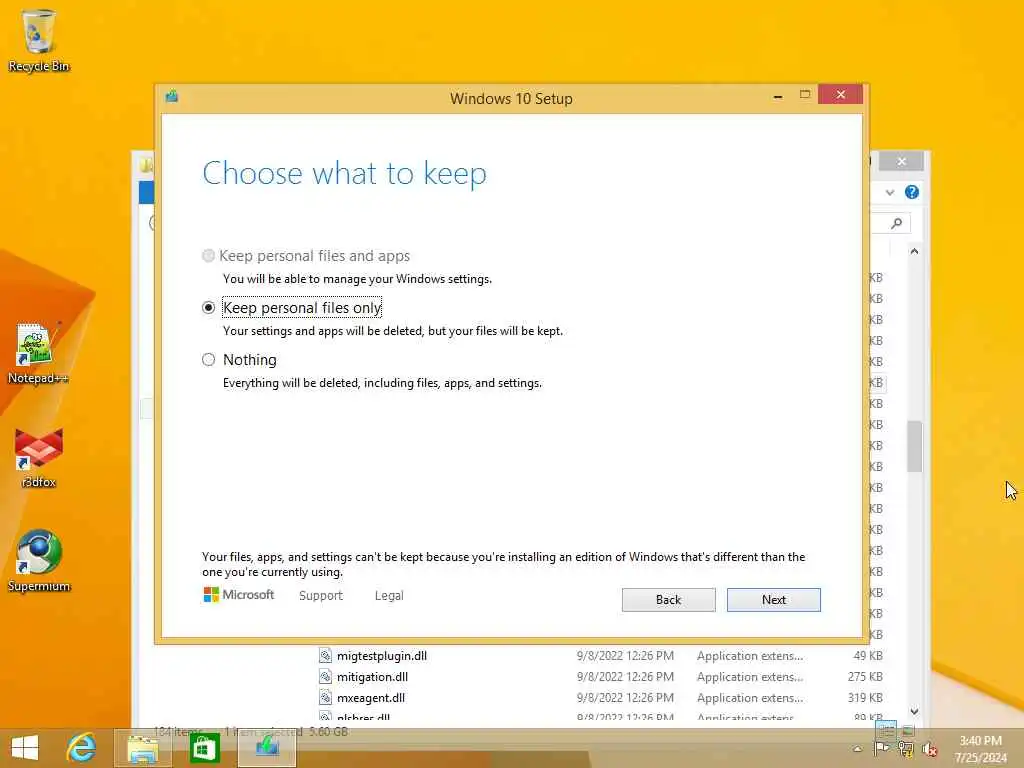The height and width of the screenshot is (768, 1024).
Task: Click the date cell of mitigation.dll
Action: 625,677
